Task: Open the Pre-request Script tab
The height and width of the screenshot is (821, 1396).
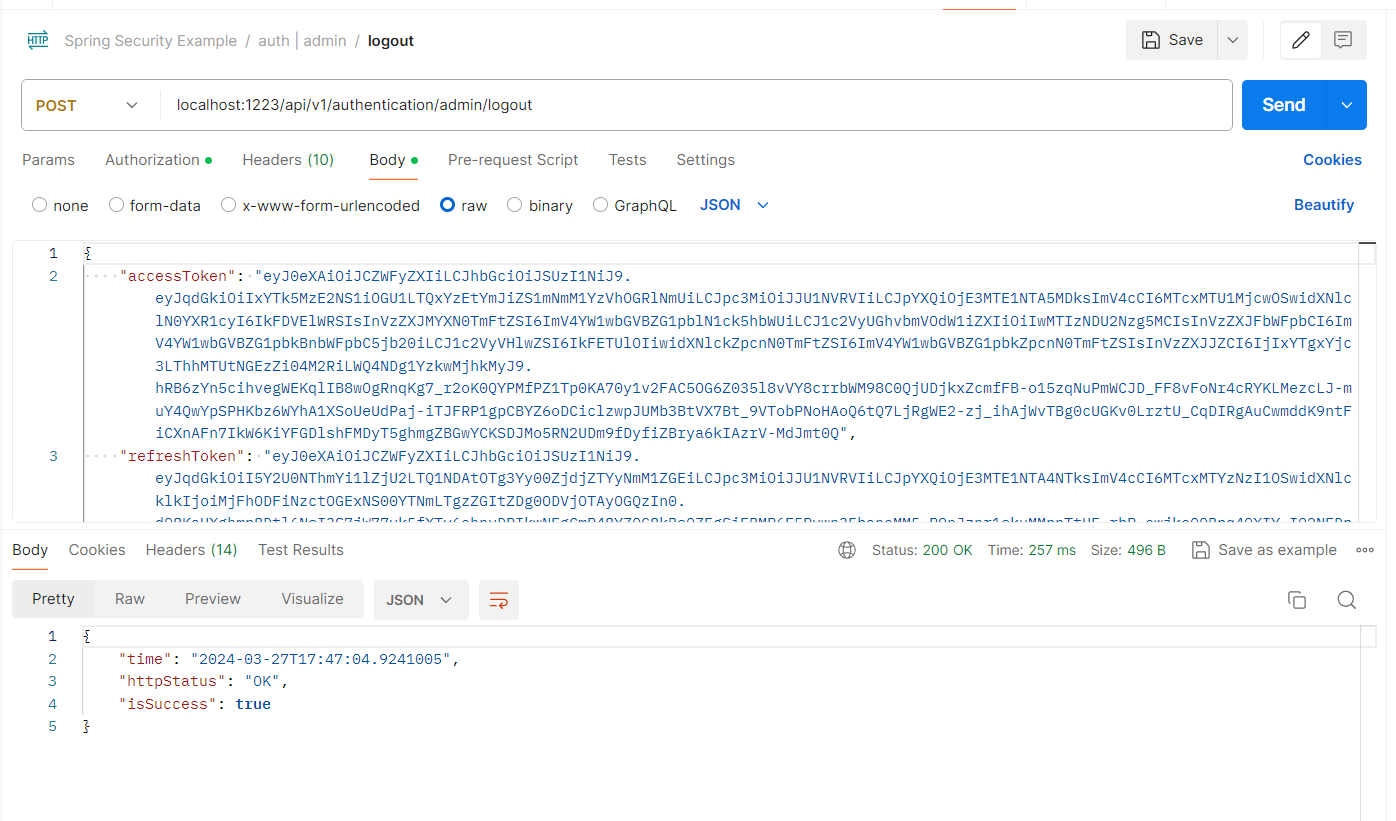Action: point(513,160)
